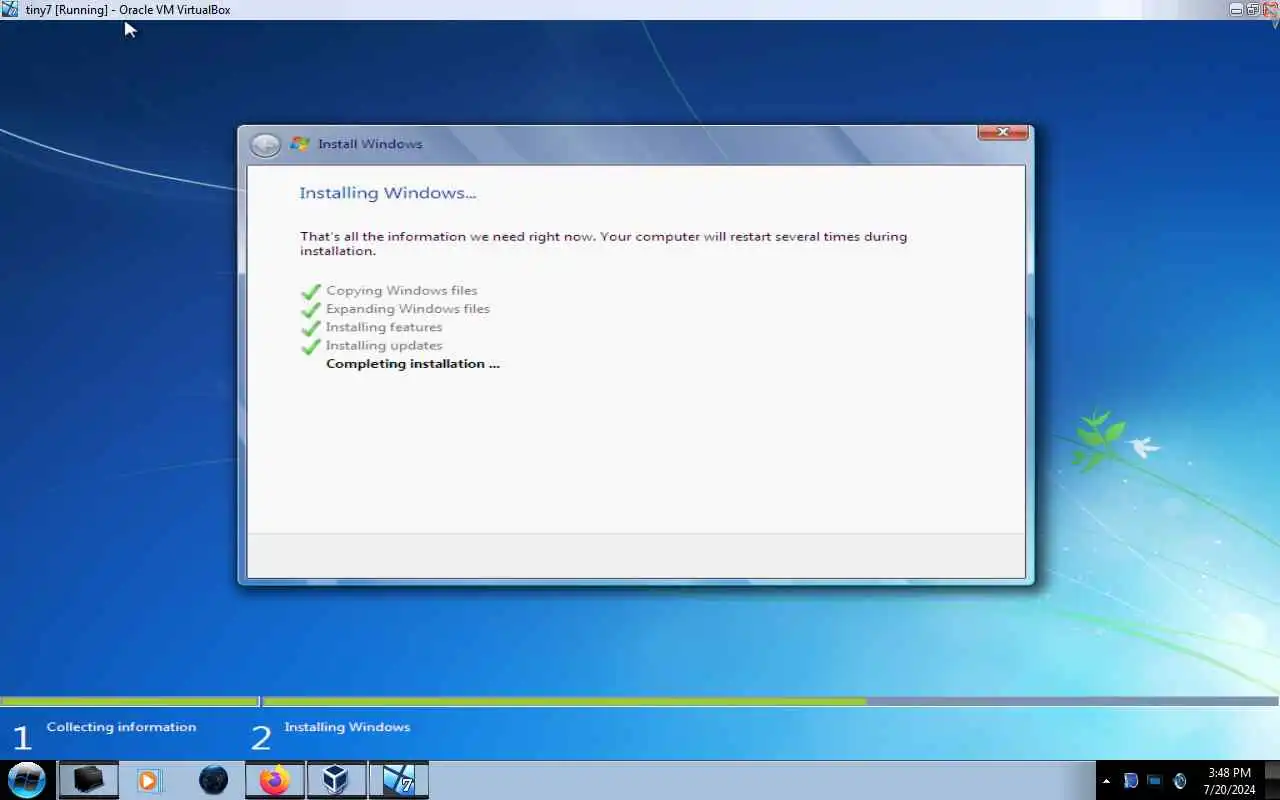Click 'Install Windows' dialog title text

[x=370, y=144]
